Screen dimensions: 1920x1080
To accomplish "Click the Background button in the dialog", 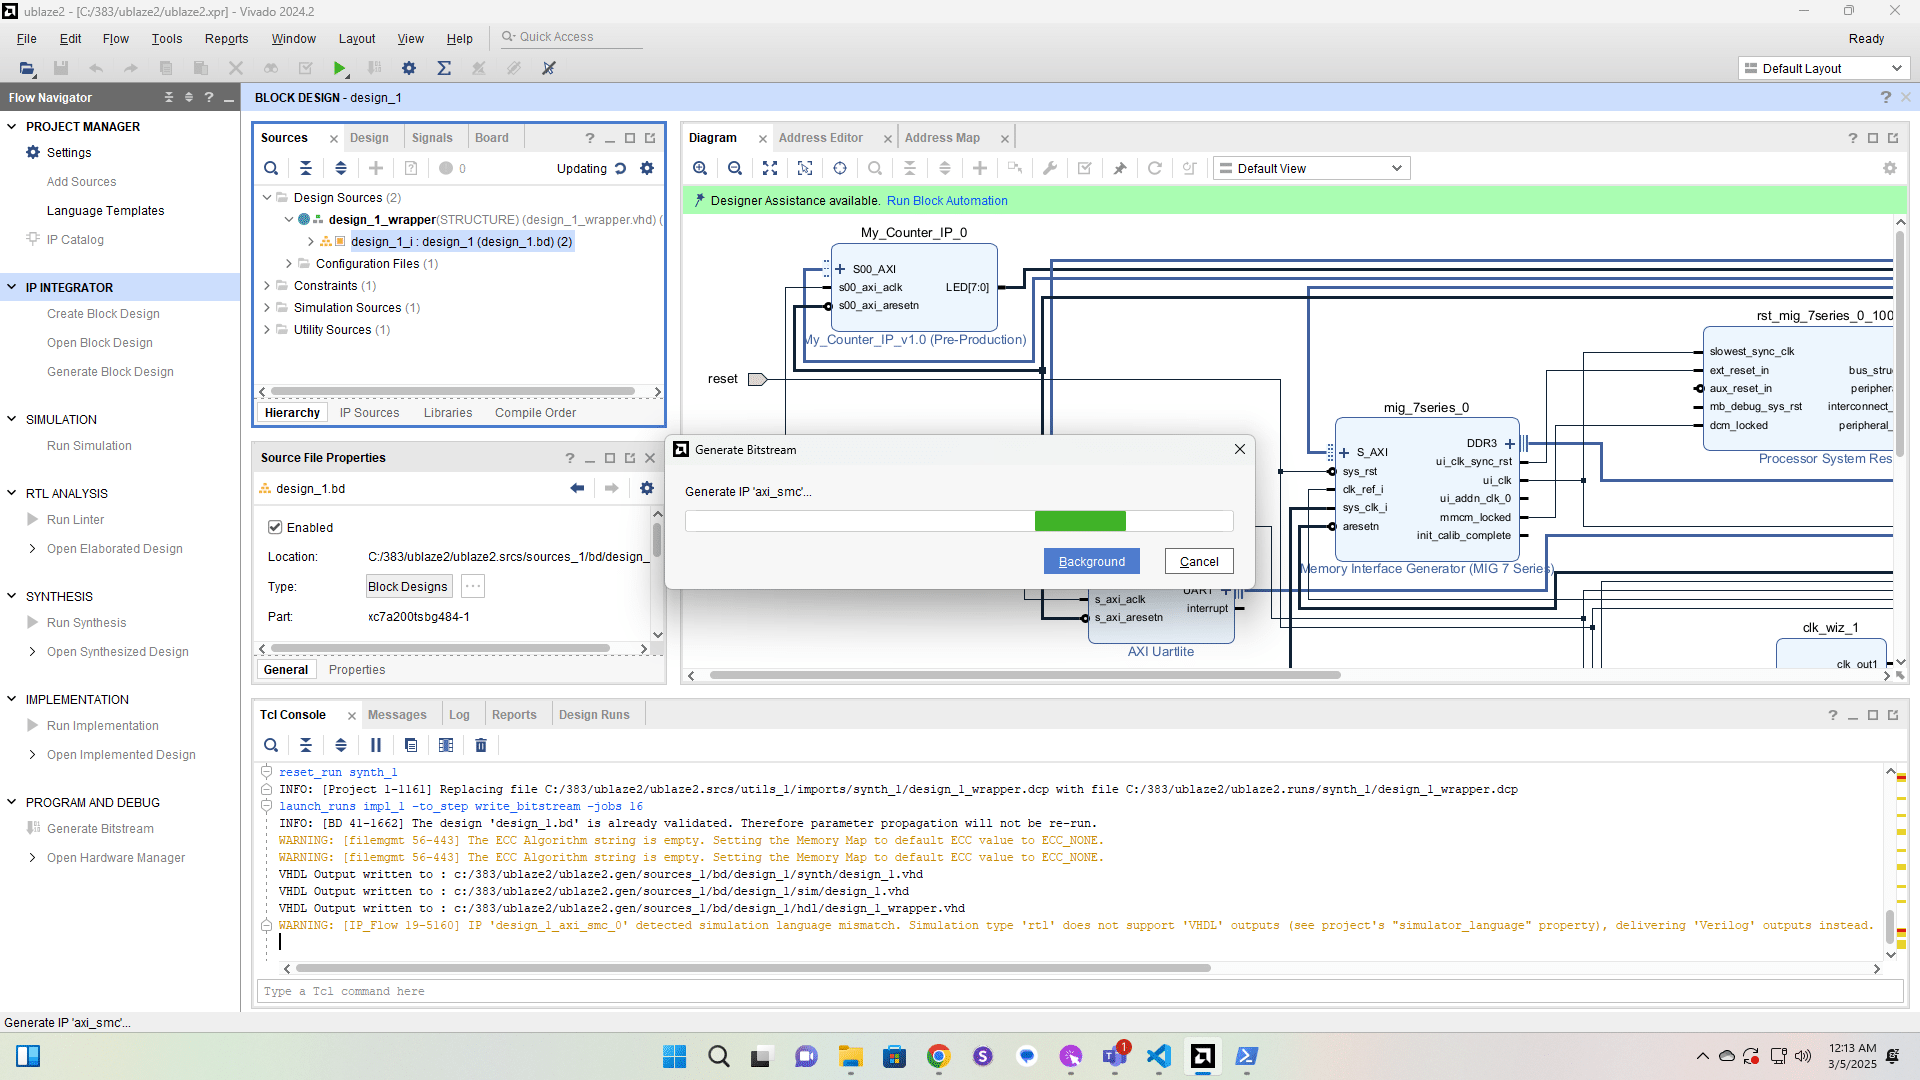I will point(1091,561).
